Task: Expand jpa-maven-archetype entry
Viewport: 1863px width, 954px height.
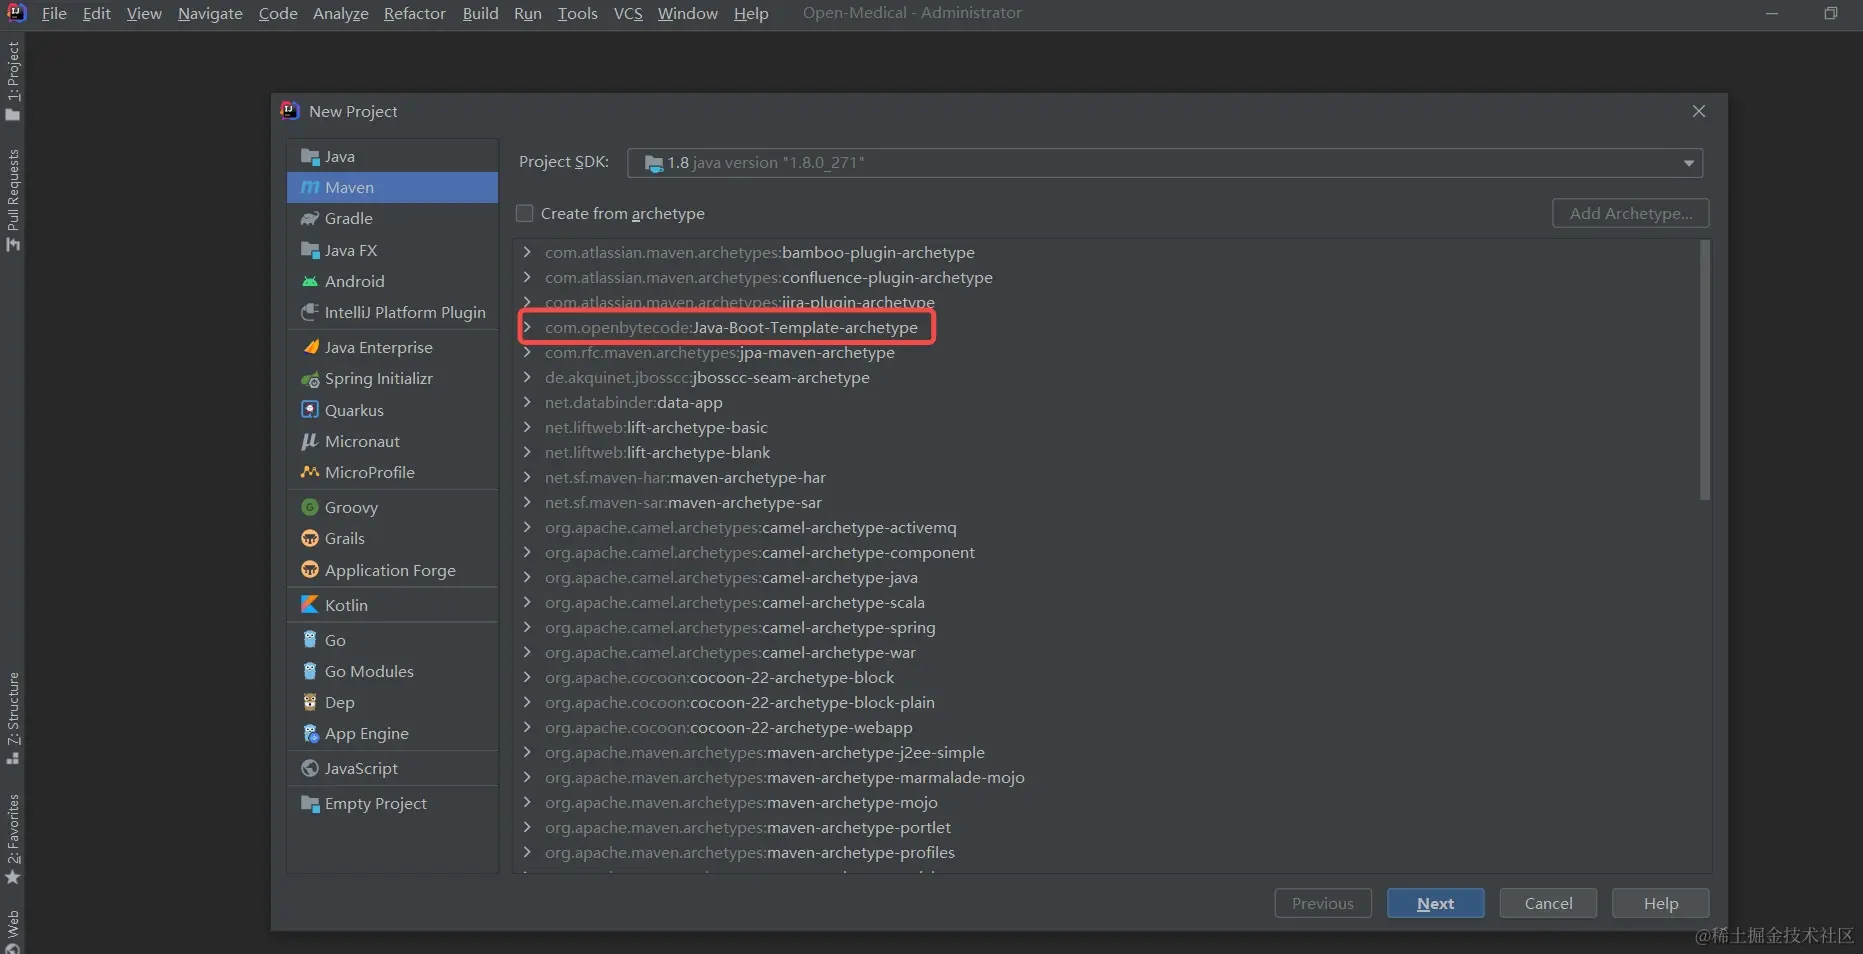Action: pyautogui.click(x=527, y=352)
